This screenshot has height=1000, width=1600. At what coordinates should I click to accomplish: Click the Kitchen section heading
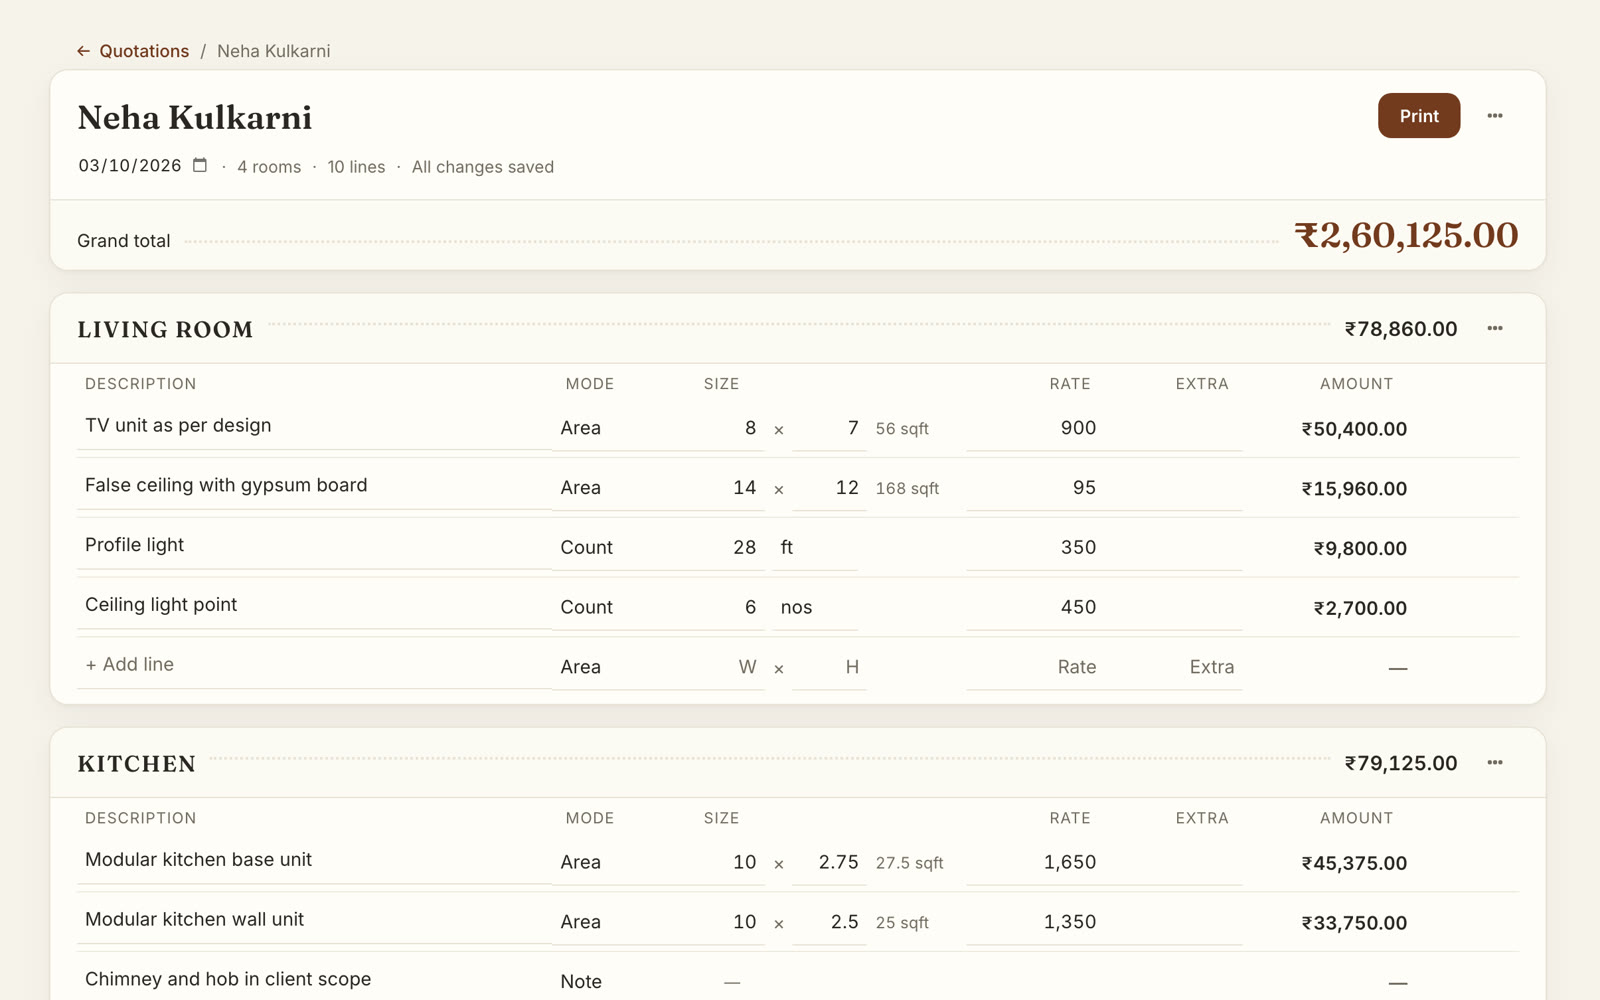point(137,764)
